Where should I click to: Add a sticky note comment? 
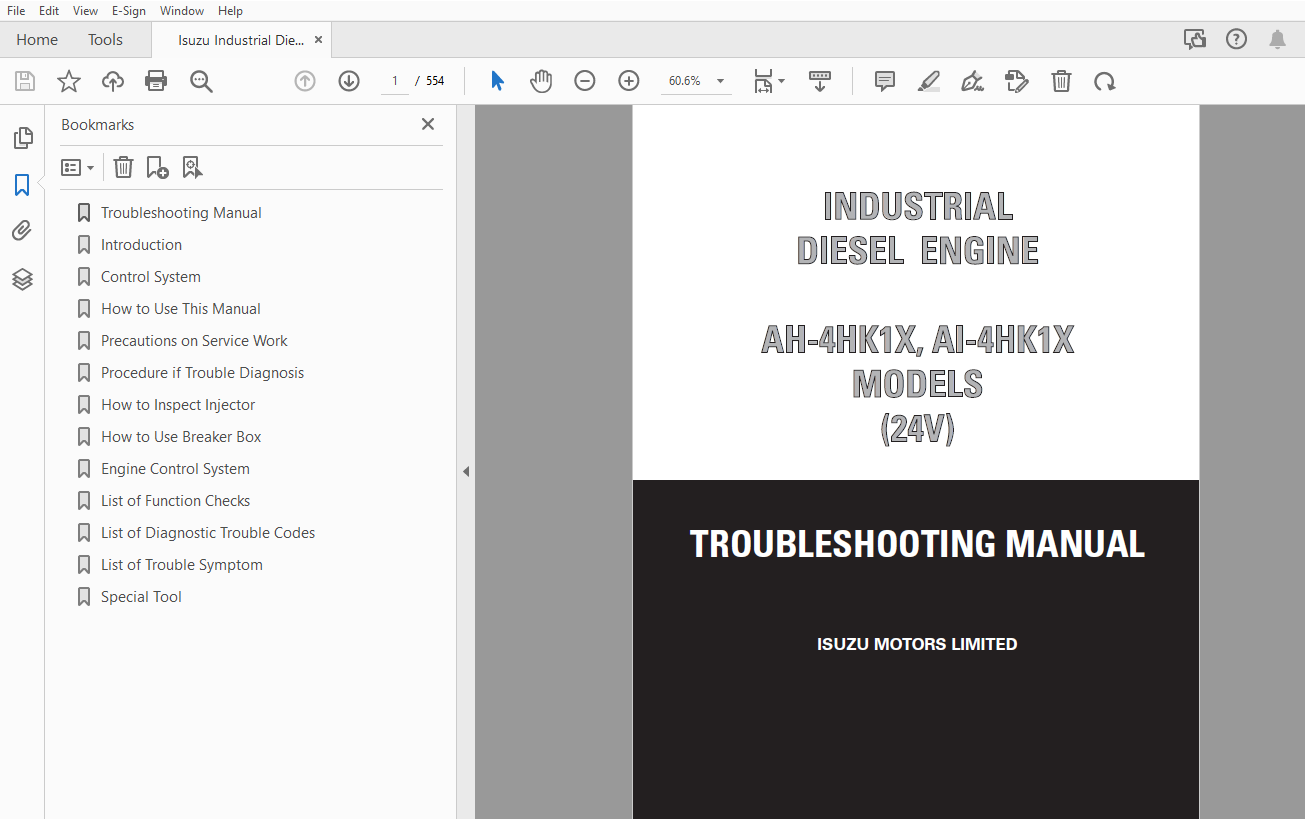pos(885,81)
